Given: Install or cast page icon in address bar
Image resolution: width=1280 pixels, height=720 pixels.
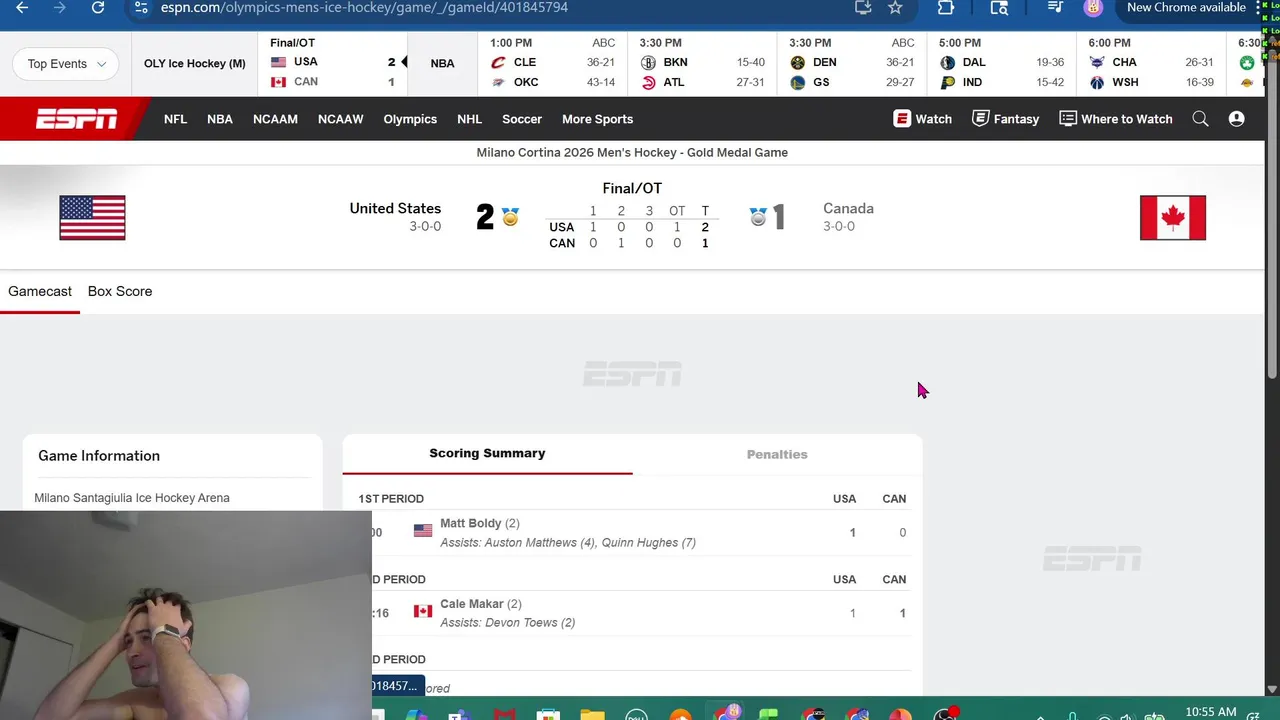Looking at the screenshot, I should (x=863, y=8).
